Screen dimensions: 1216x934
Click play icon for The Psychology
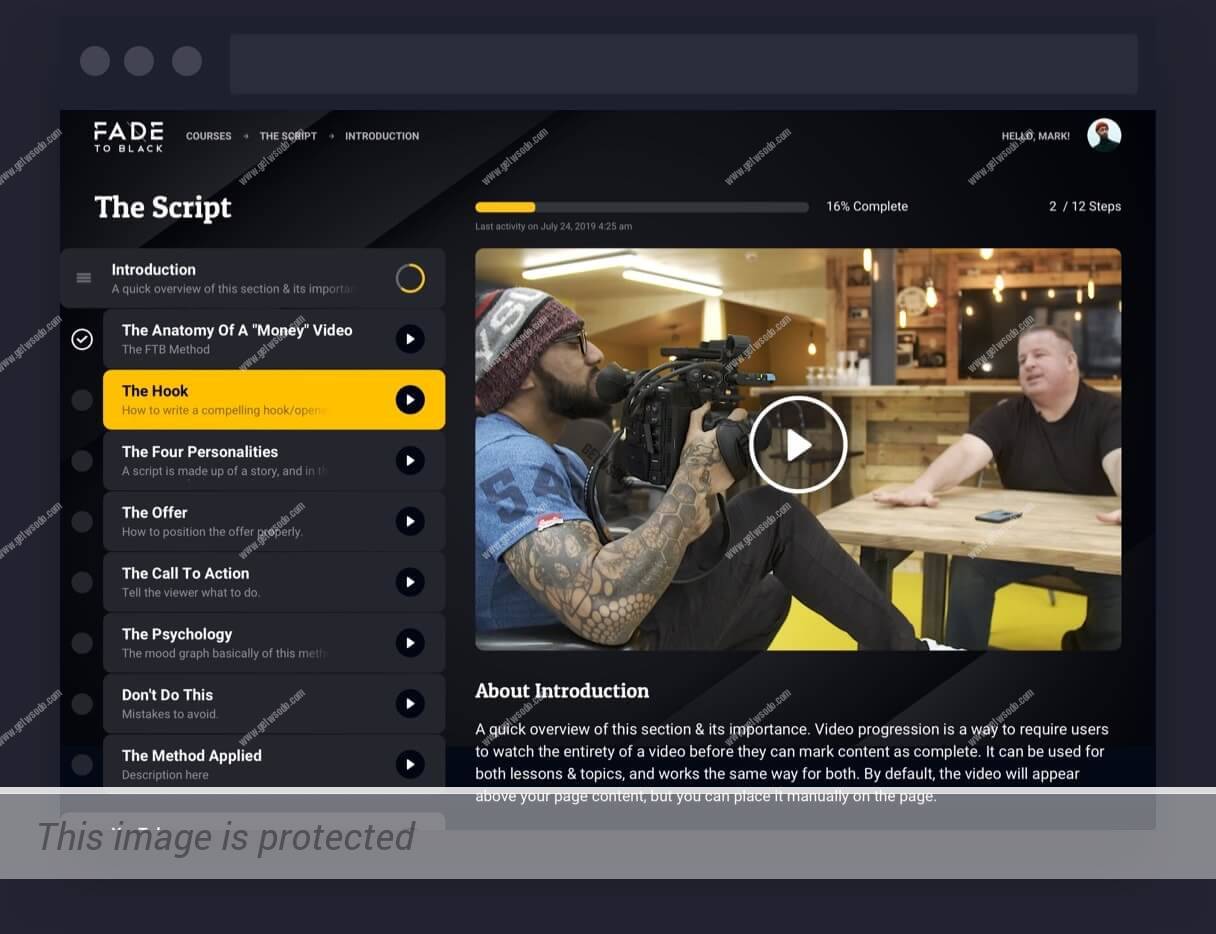pyautogui.click(x=410, y=643)
